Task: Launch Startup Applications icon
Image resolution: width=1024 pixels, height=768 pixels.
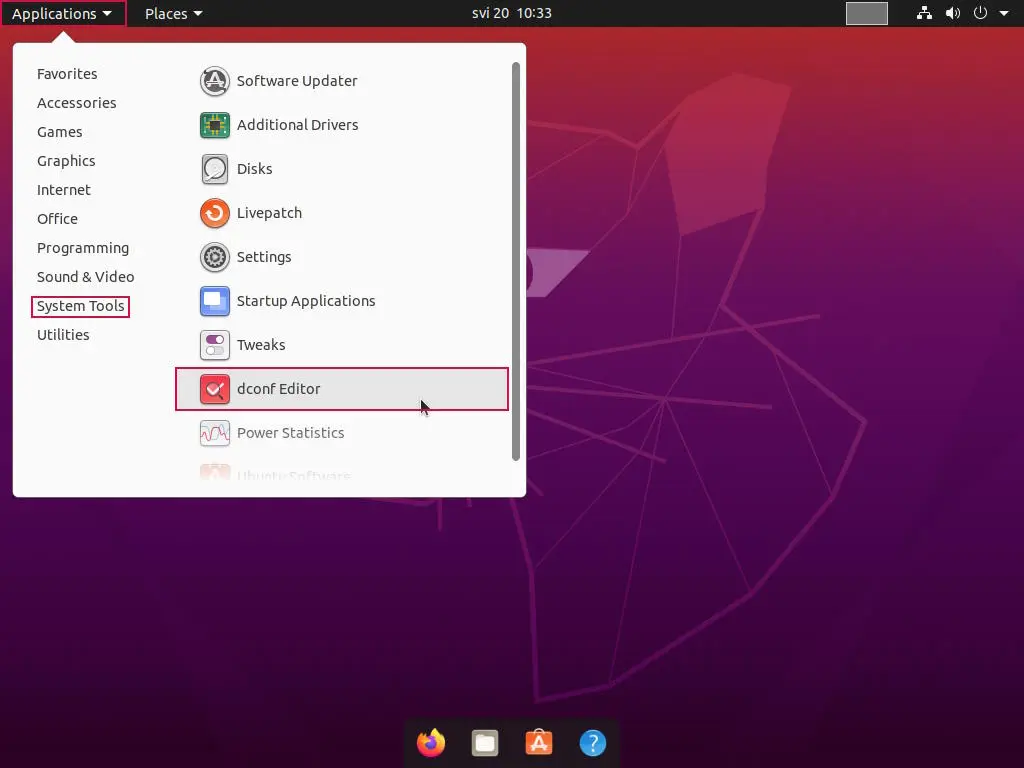Action: pos(215,301)
